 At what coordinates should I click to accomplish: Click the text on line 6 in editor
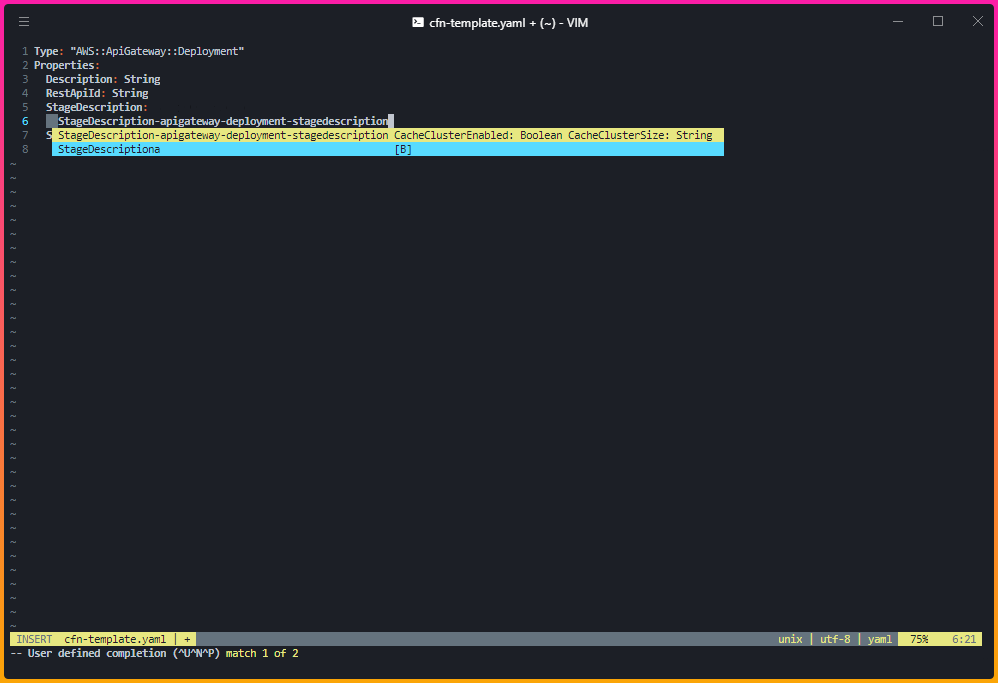[x=223, y=121]
